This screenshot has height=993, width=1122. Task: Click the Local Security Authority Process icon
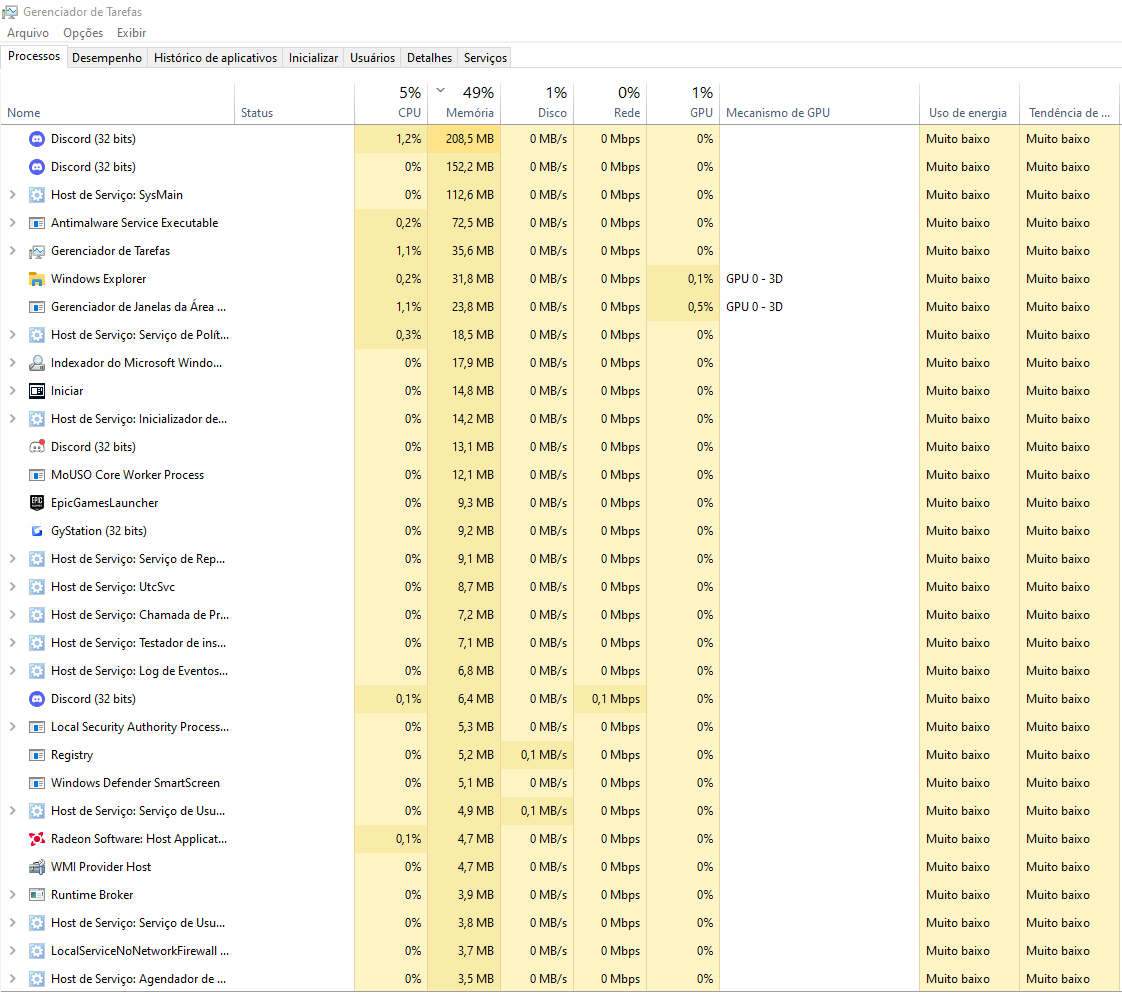pyautogui.click(x=36, y=727)
